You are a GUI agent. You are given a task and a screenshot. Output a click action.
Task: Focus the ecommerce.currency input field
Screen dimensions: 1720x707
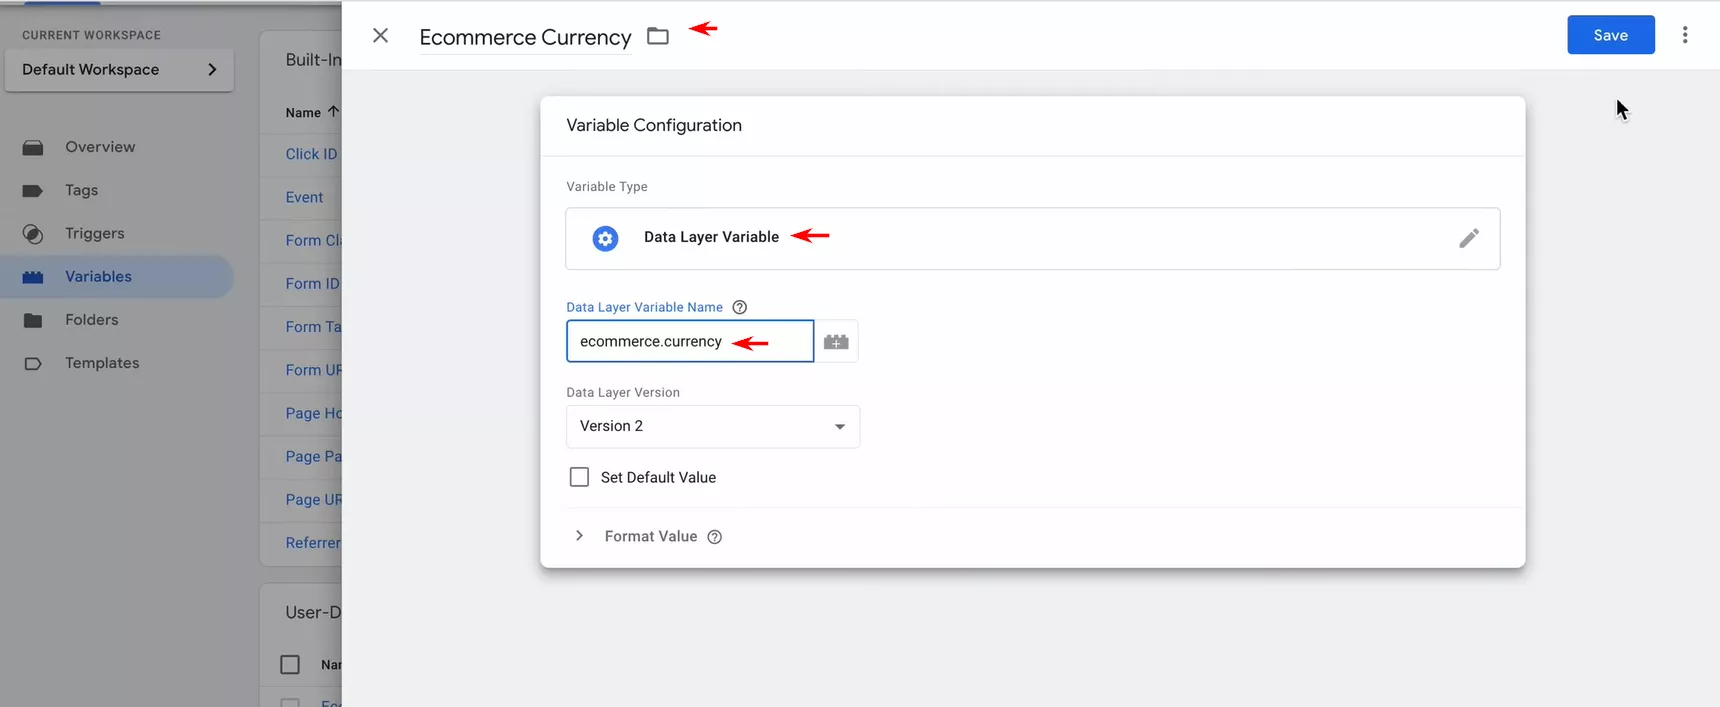[x=690, y=341]
